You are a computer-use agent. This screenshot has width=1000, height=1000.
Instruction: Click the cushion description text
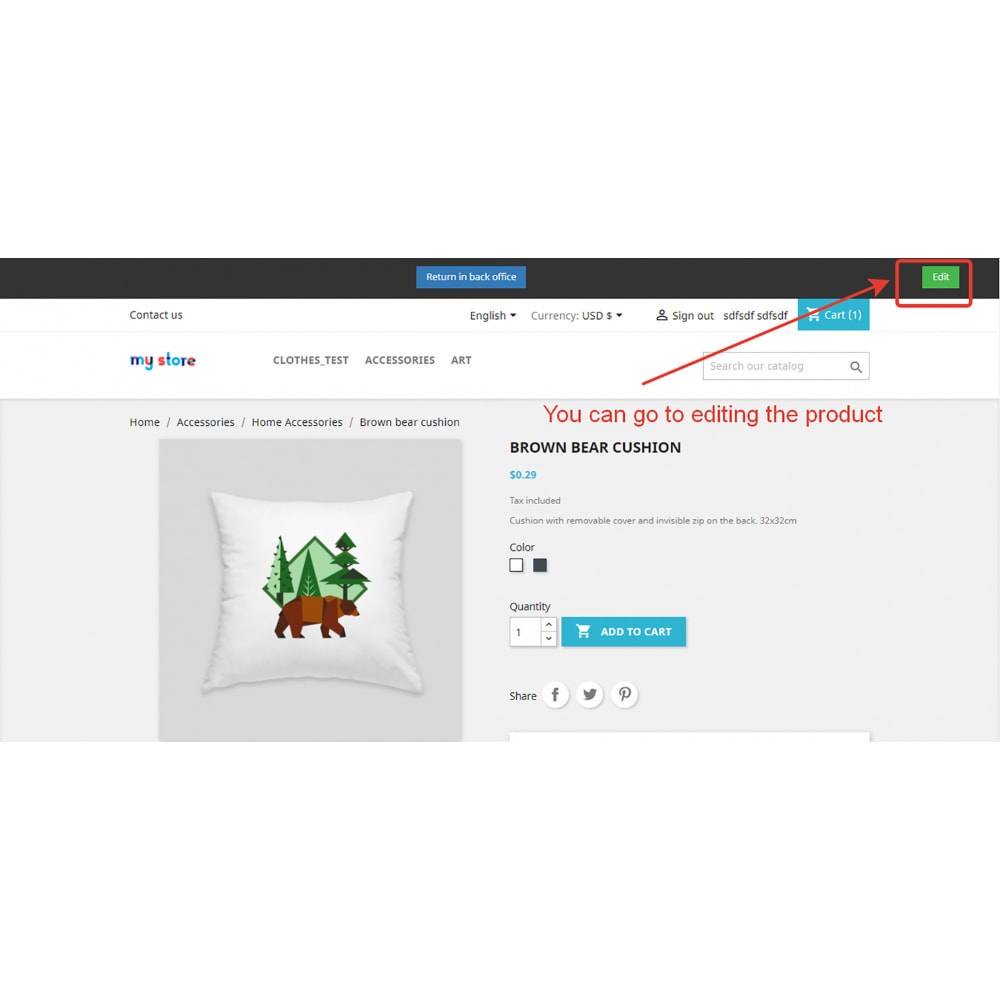[x=652, y=520]
